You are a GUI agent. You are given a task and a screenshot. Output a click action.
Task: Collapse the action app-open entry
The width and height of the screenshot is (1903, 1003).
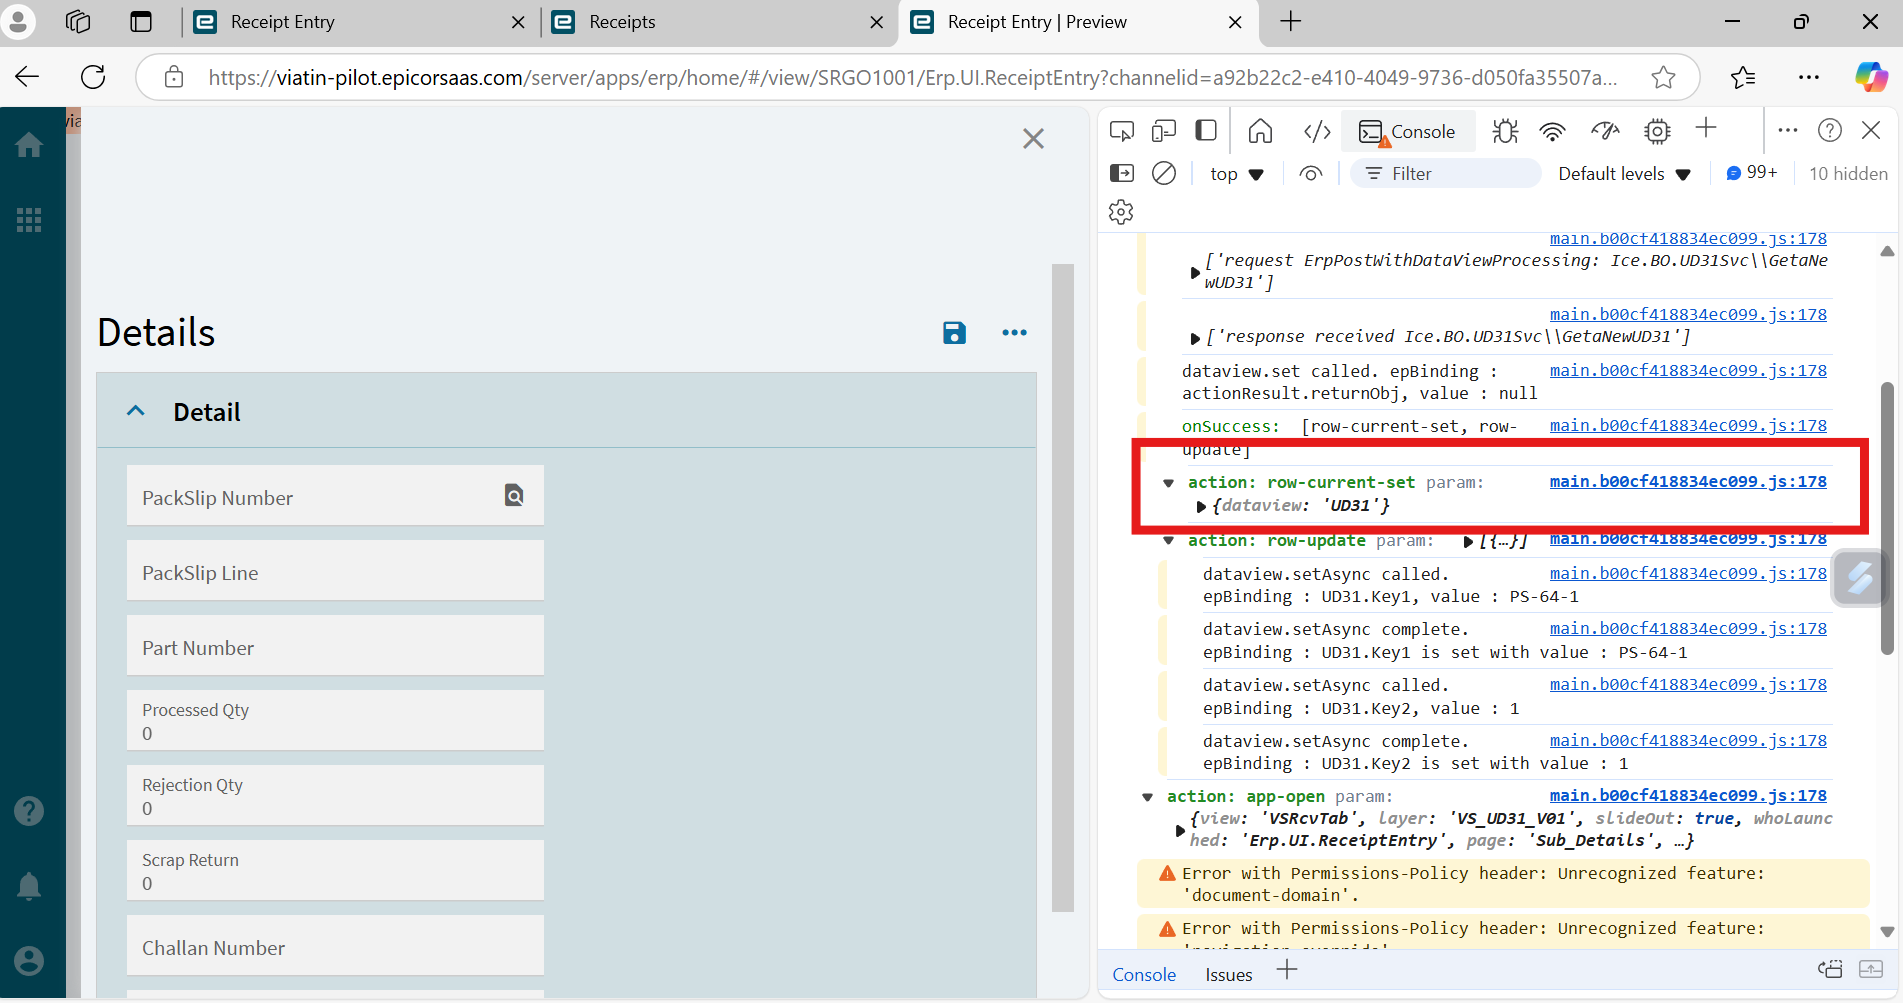[x=1147, y=797]
